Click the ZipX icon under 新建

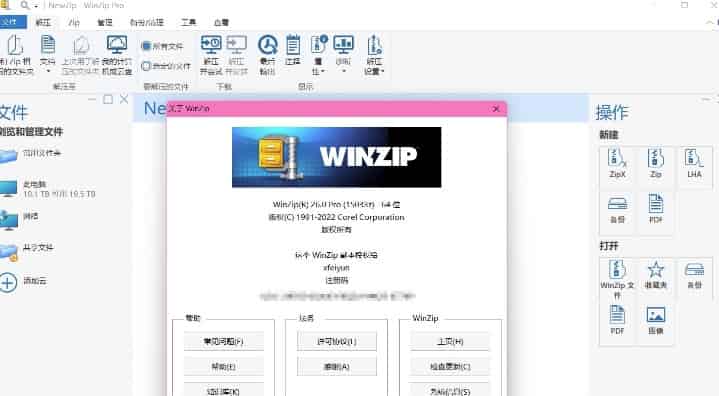[x=617, y=164]
